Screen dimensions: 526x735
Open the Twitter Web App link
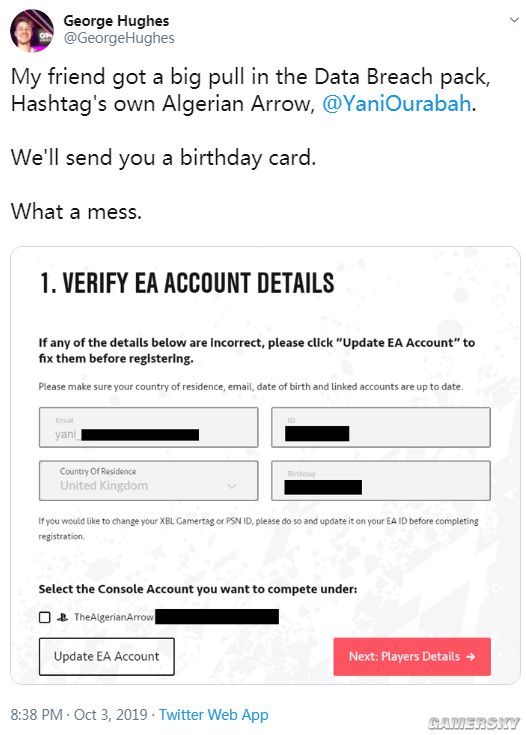213,714
